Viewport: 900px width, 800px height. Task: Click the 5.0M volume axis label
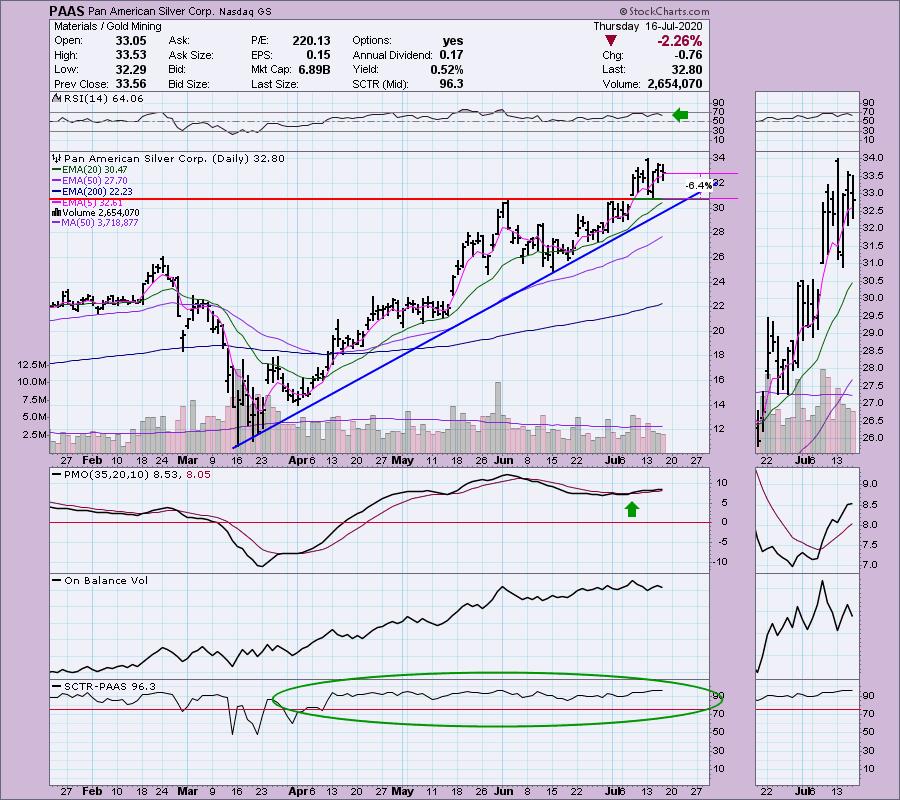click(35, 417)
